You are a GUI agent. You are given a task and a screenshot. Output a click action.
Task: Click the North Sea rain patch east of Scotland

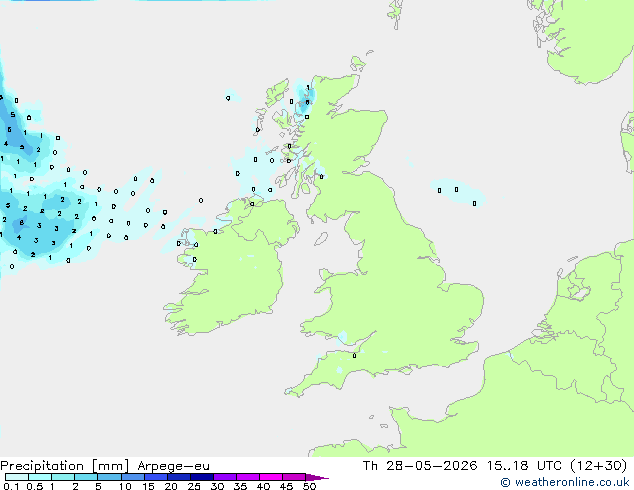(x=457, y=192)
